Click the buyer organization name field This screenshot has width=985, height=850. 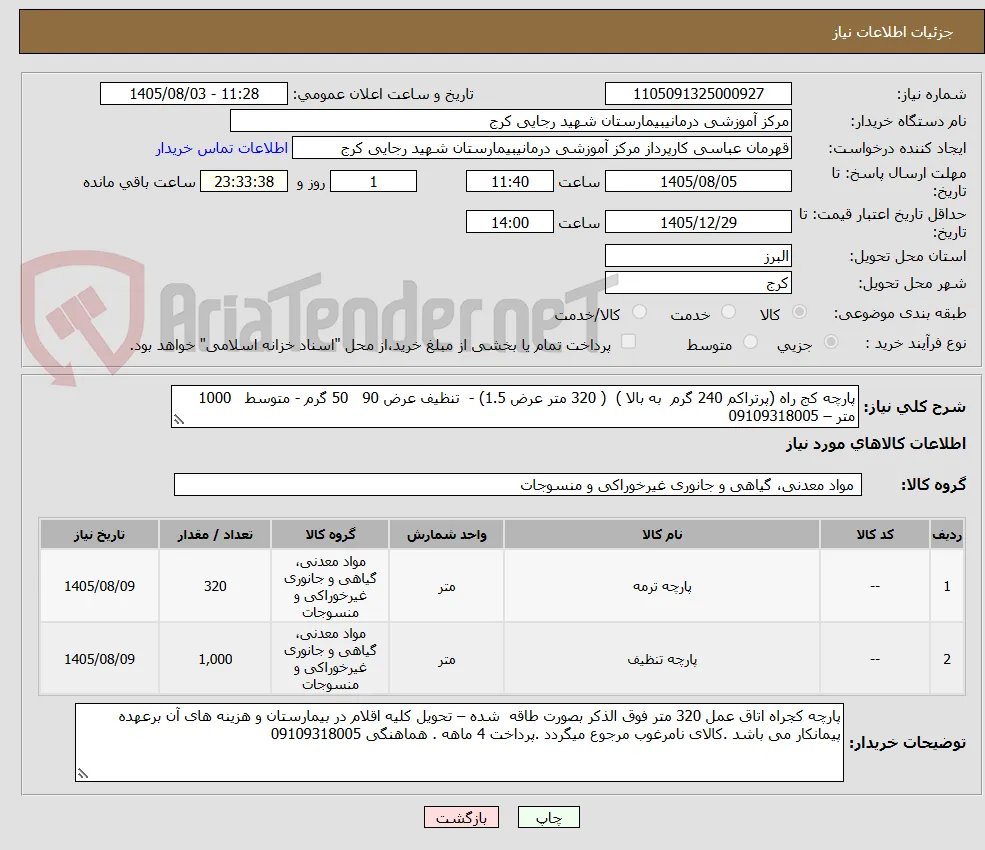(x=511, y=121)
